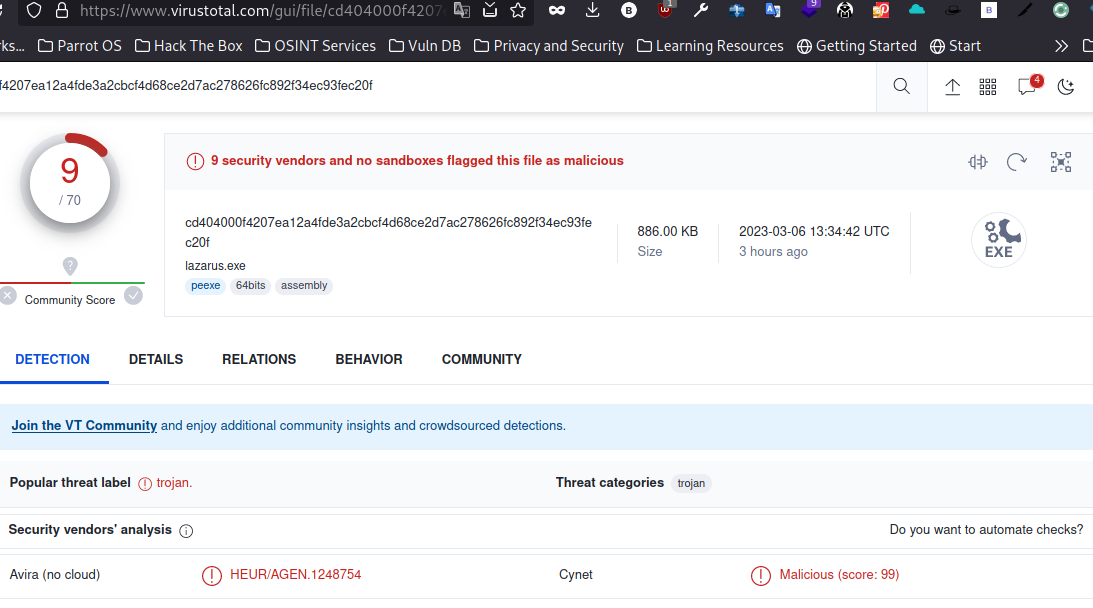1093x608 pixels.
Task: Follow the Join the VT Community link
Action: coord(84,426)
